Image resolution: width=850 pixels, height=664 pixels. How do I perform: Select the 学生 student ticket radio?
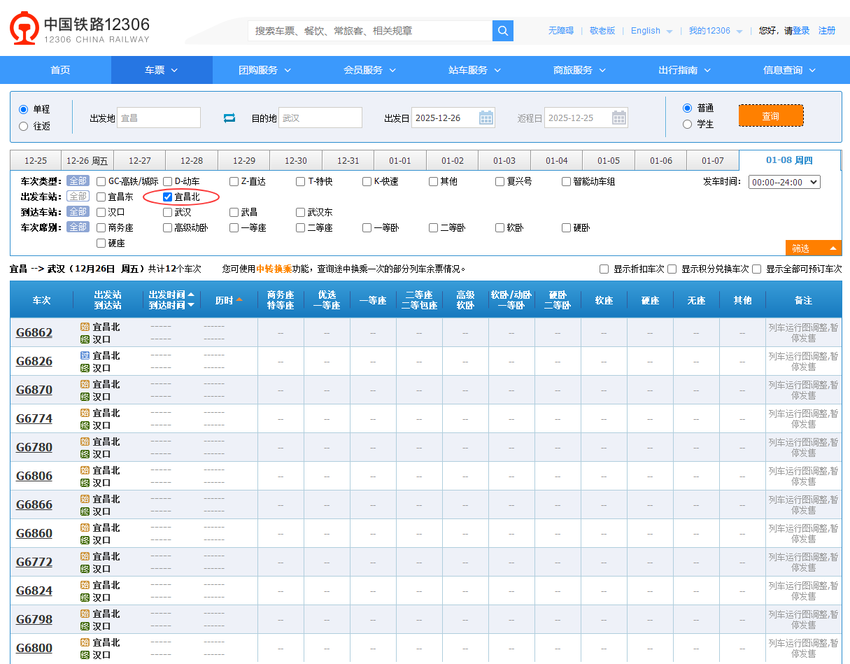coord(687,124)
